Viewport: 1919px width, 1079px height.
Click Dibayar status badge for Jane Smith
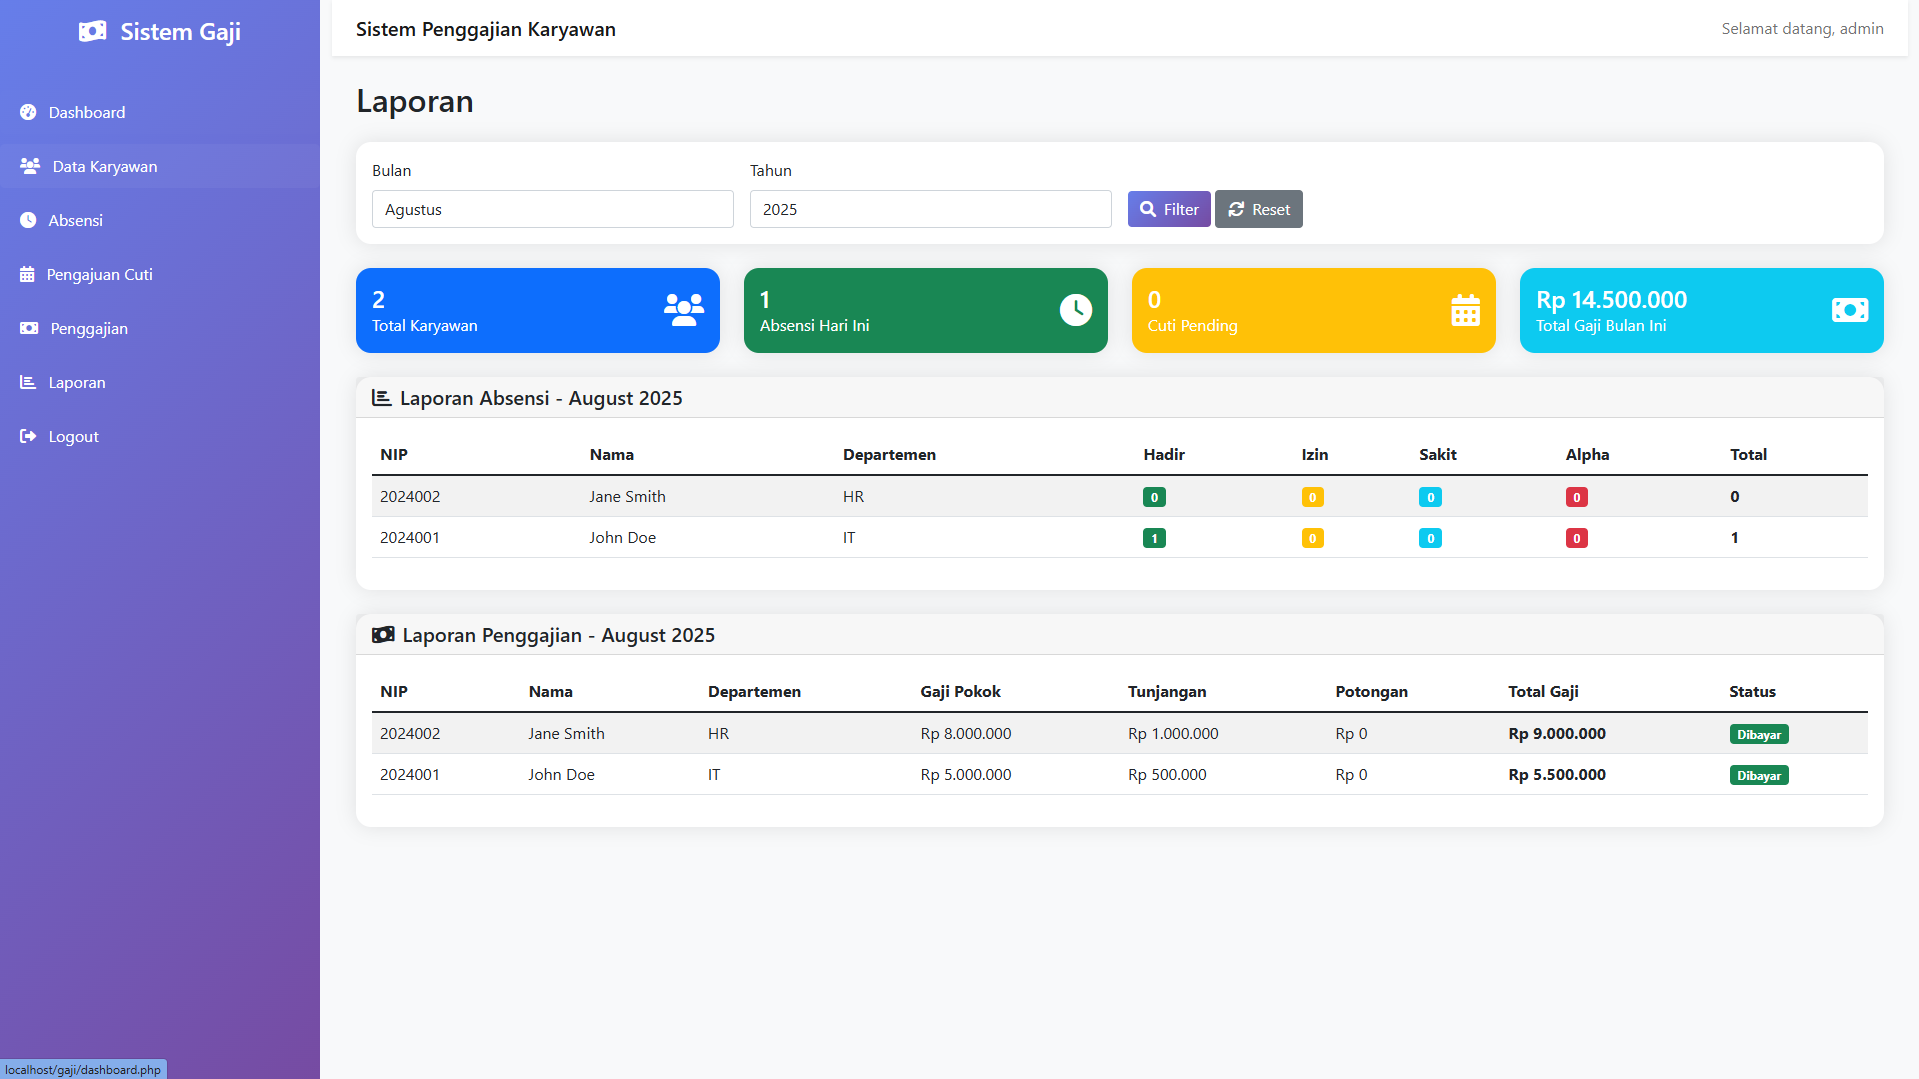(1758, 734)
